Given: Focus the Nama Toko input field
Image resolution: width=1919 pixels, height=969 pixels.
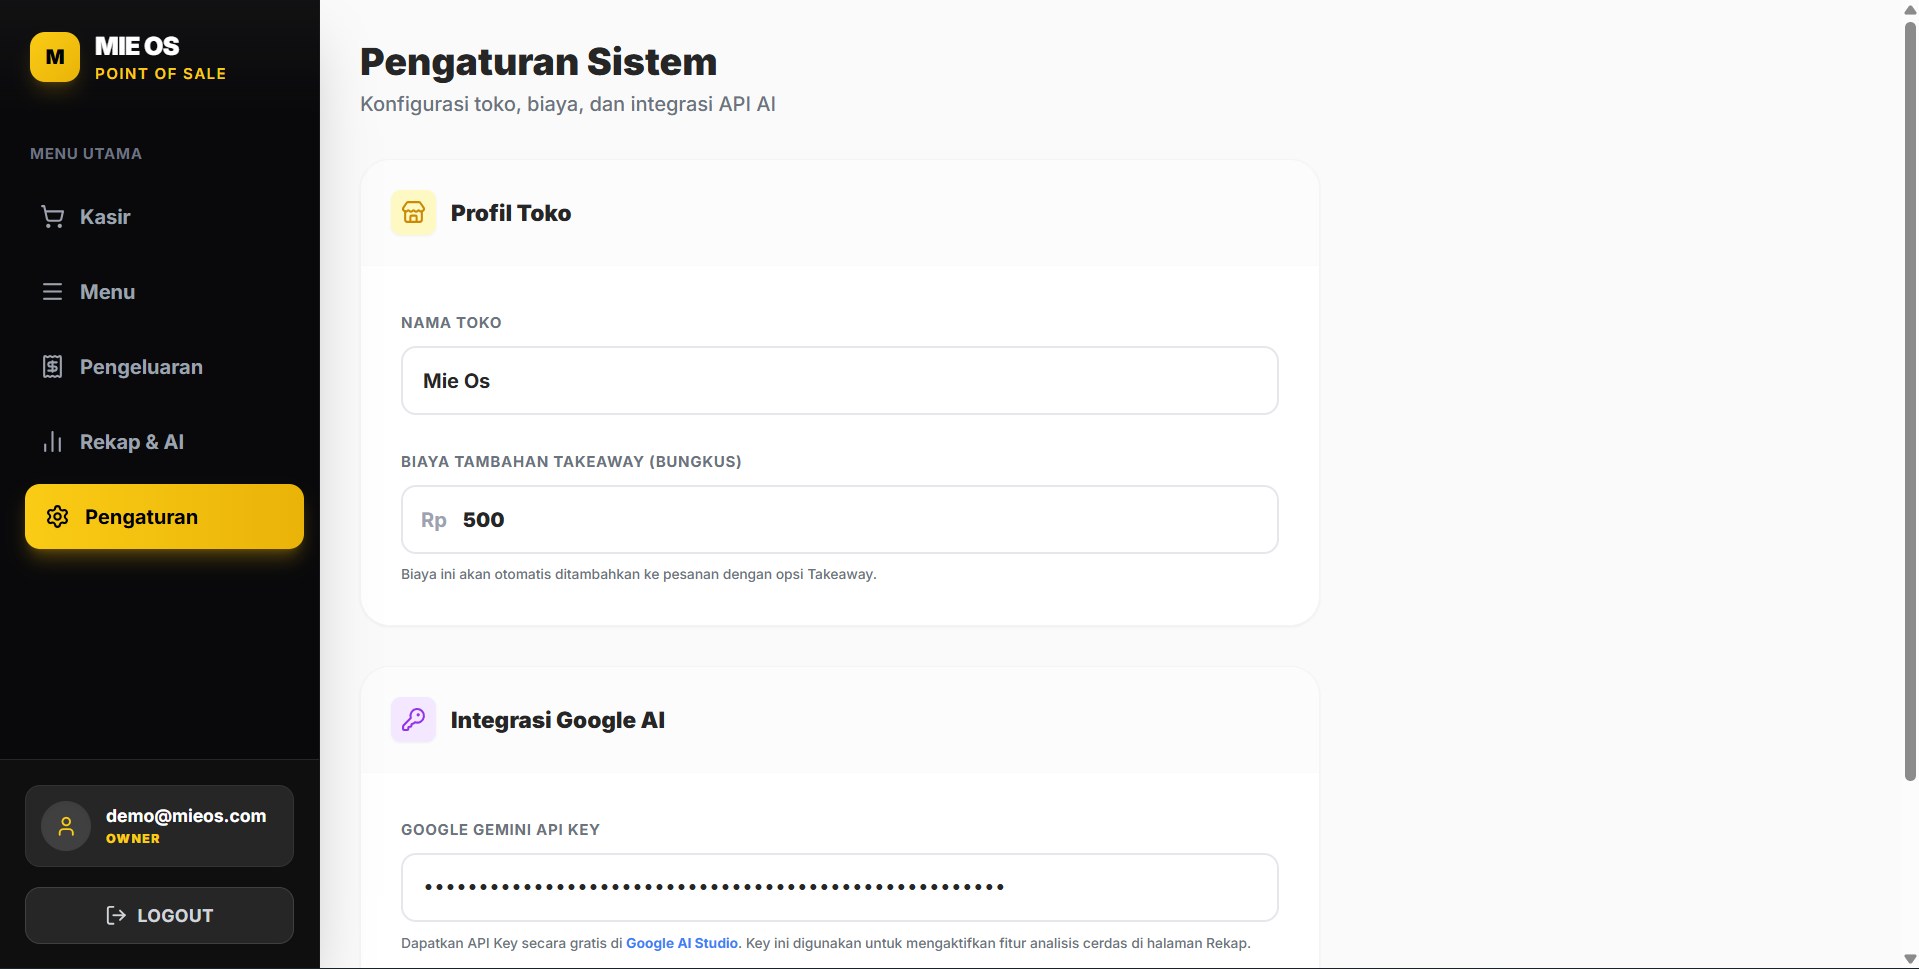Looking at the screenshot, I should pyautogui.click(x=840, y=381).
